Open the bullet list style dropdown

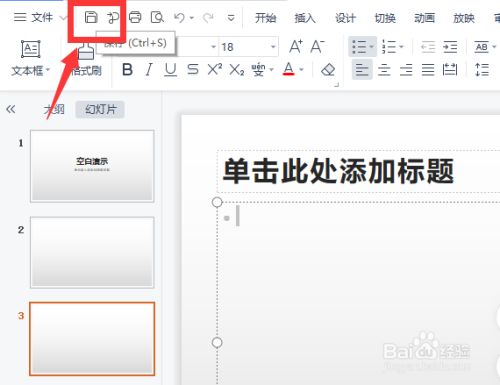(x=371, y=47)
